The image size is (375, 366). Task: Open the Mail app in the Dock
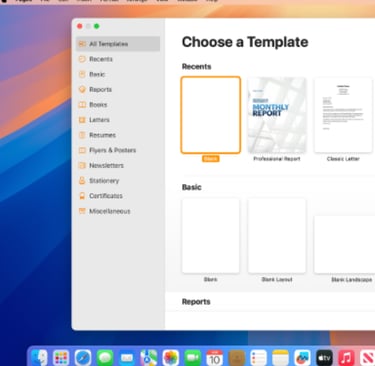127,358
